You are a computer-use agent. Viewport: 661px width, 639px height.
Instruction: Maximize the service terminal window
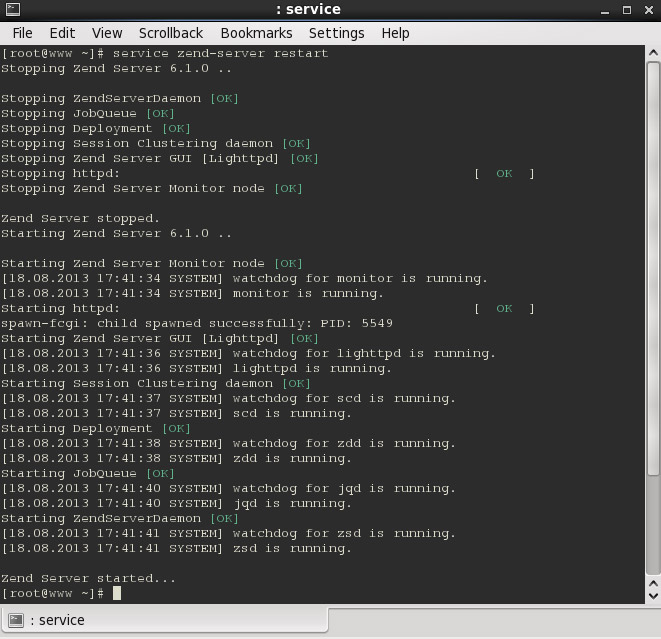tap(627, 10)
